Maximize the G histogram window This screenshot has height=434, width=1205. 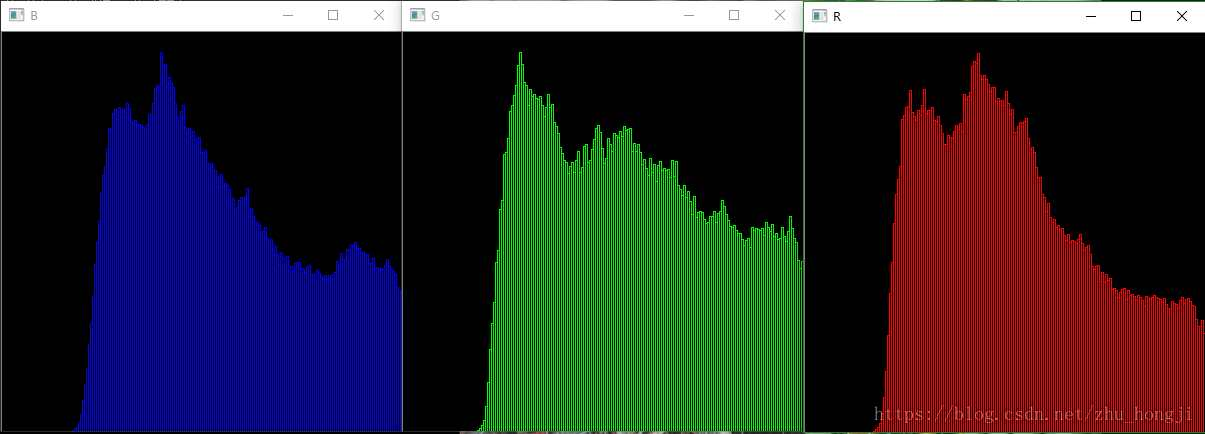pyautogui.click(x=734, y=15)
